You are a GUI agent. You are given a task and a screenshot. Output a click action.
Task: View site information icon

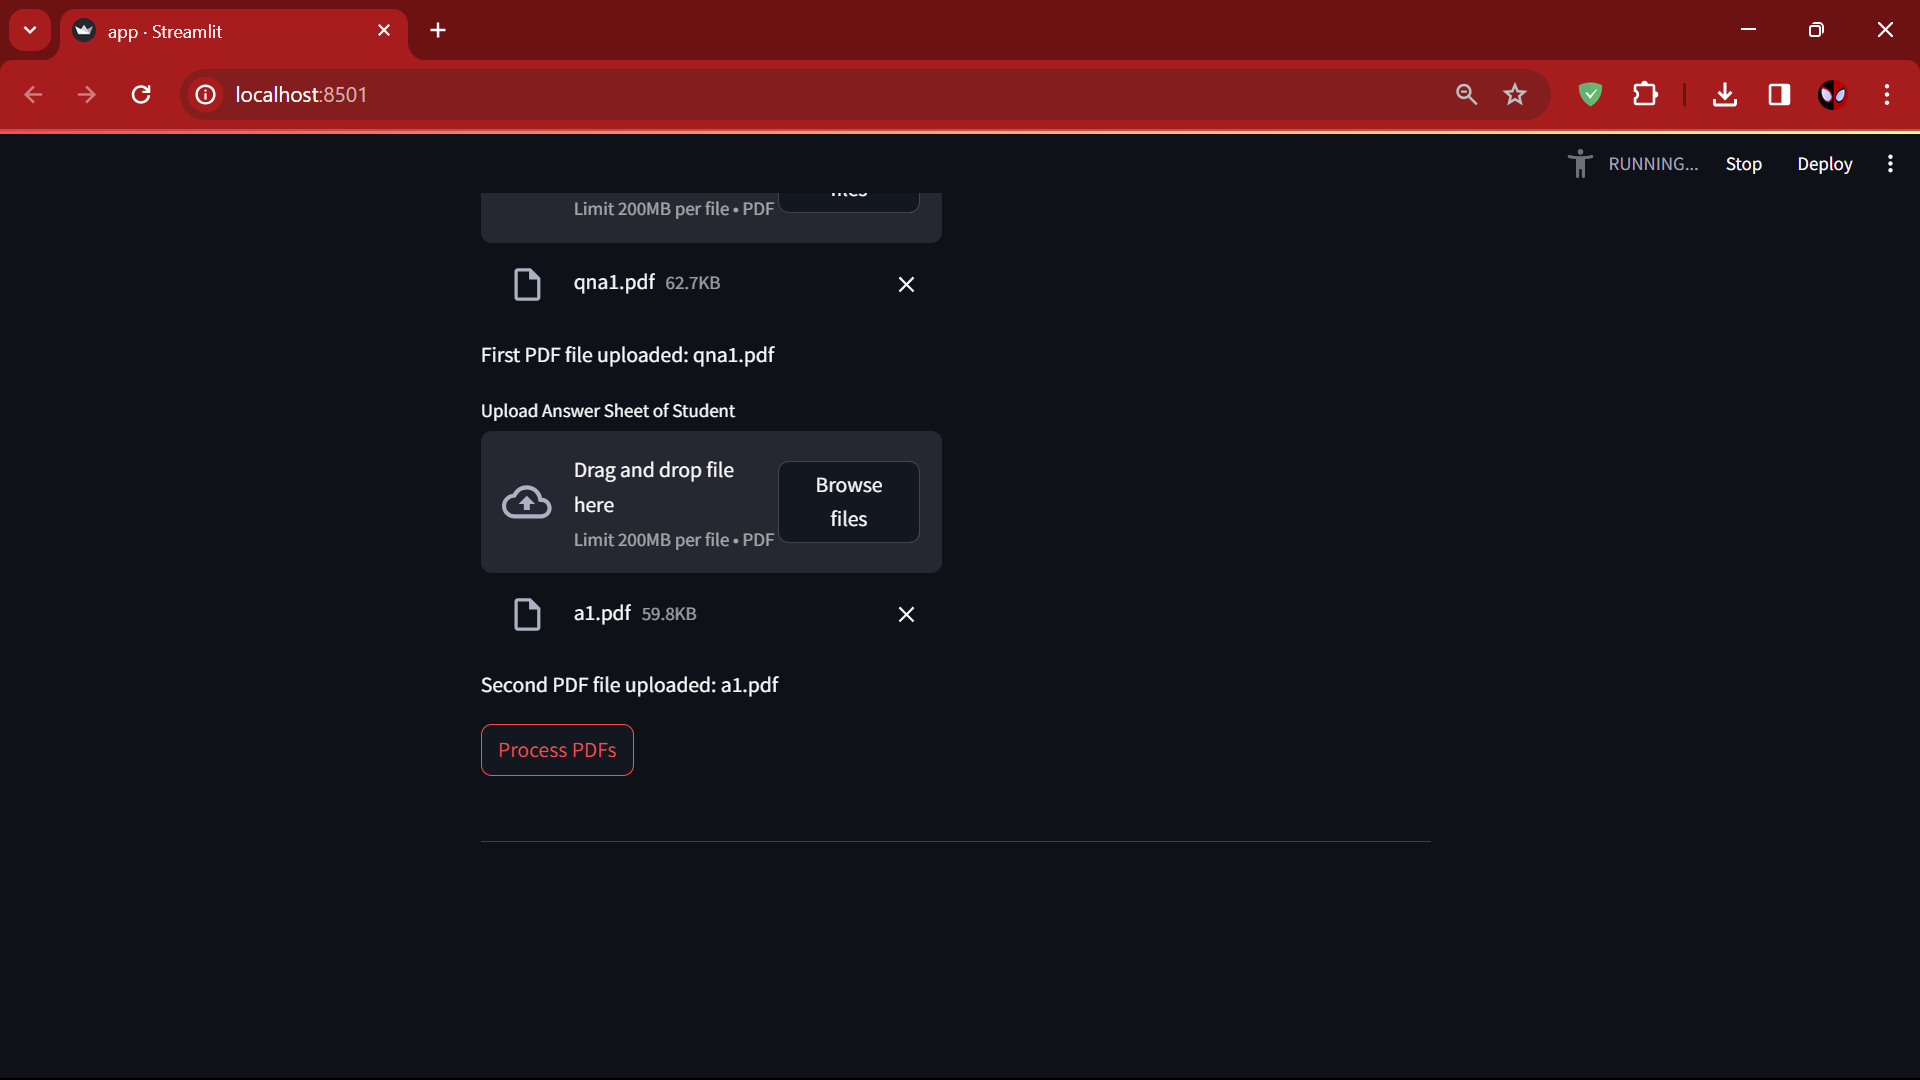pos(206,95)
